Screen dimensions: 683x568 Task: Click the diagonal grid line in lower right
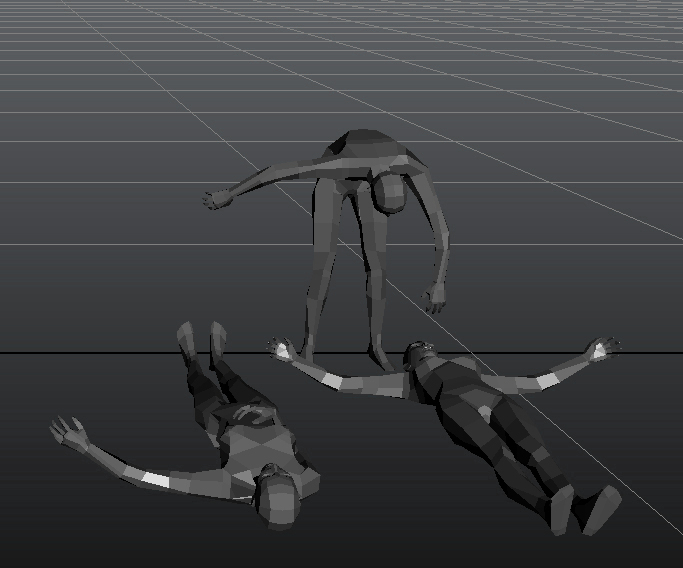pos(640,502)
